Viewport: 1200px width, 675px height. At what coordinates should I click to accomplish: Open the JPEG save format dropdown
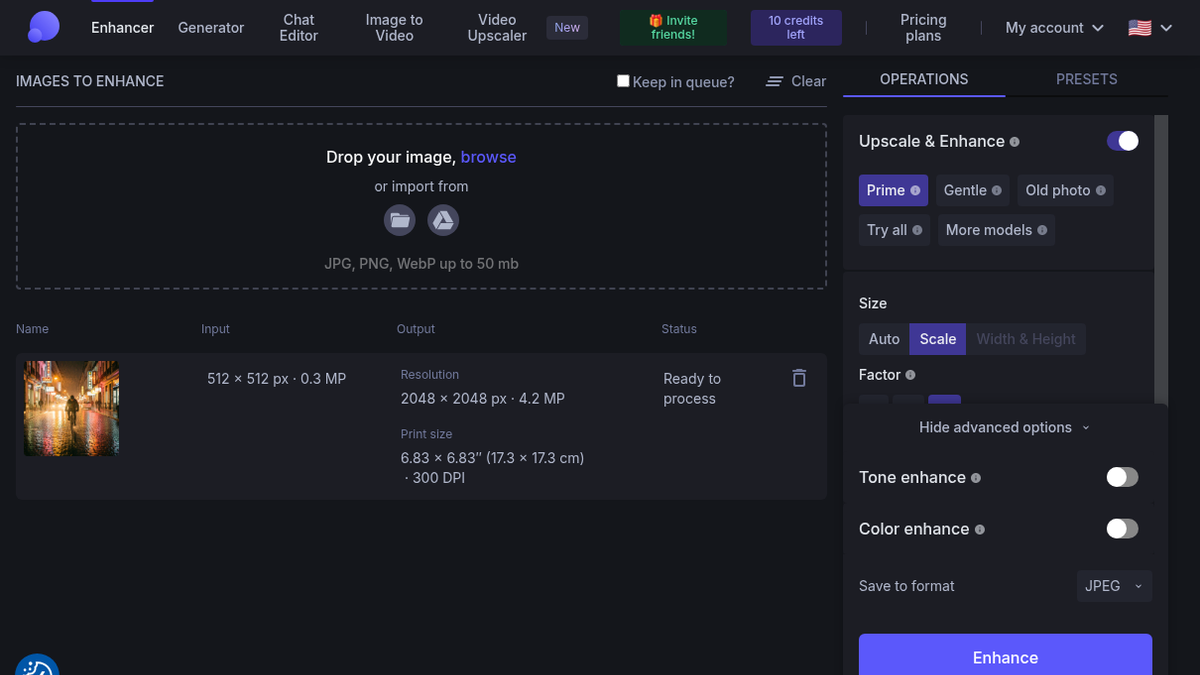click(1114, 586)
